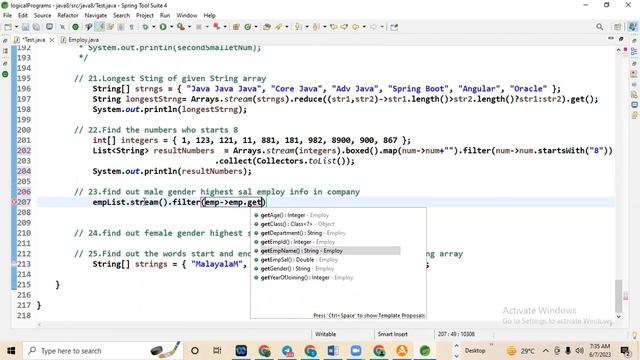The height and width of the screenshot is (360, 640).
Task: Show hidden system tray icons chevron
Action: [546, 351]
